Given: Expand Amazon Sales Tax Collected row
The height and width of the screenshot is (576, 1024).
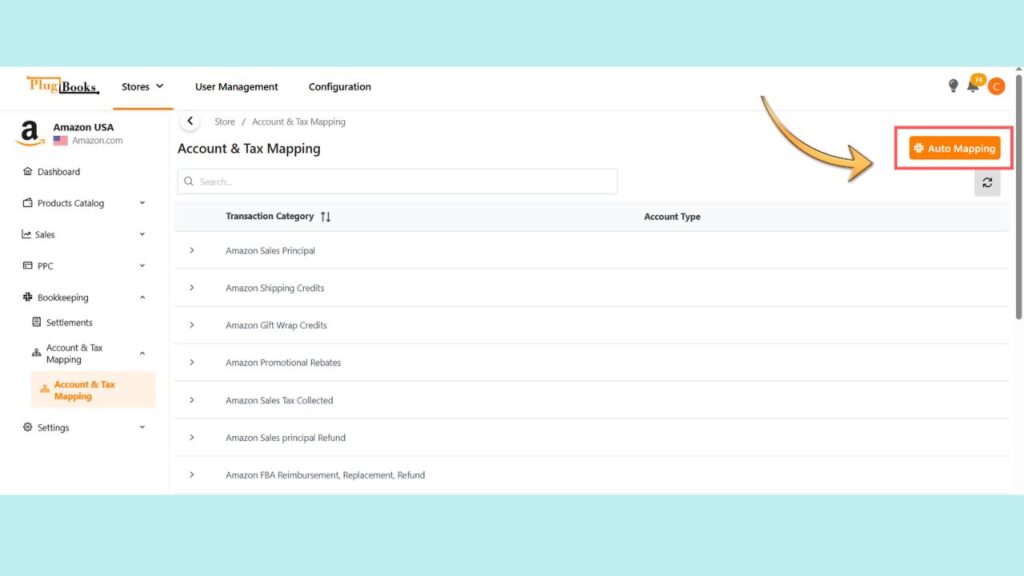Looking at the screenshot, I should tap(191, 400).
